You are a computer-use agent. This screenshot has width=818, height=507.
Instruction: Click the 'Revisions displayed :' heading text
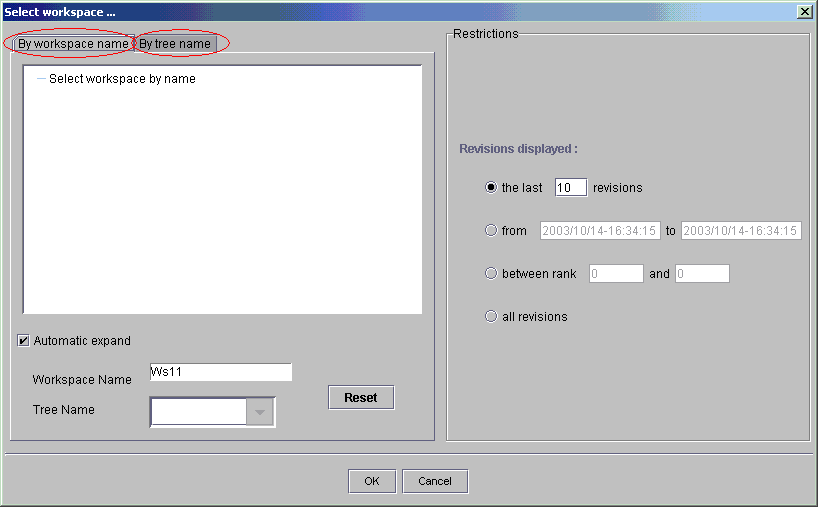point(518,149)
